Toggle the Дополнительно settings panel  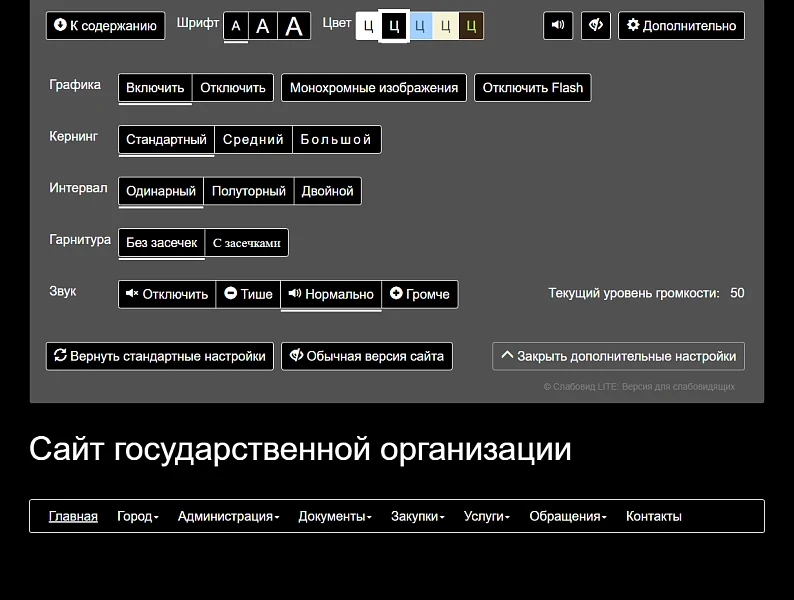click(x=682, y=25)
